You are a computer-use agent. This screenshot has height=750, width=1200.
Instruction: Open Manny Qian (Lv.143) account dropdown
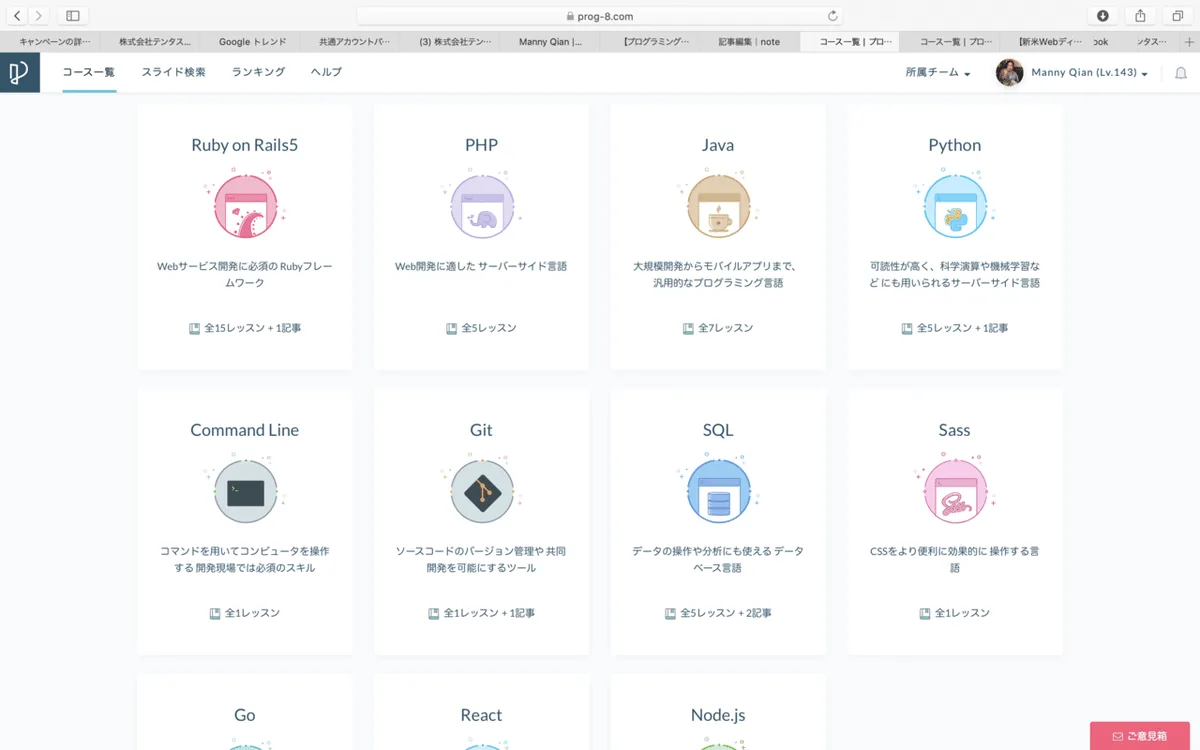tap(1089, 73)
